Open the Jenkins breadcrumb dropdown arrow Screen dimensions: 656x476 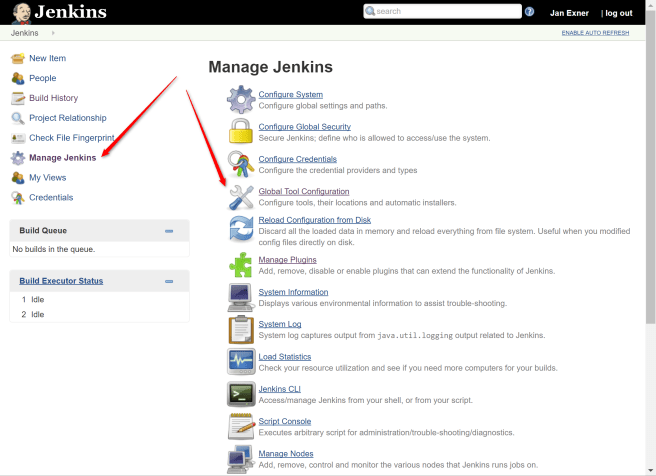[x=53, y=33]
